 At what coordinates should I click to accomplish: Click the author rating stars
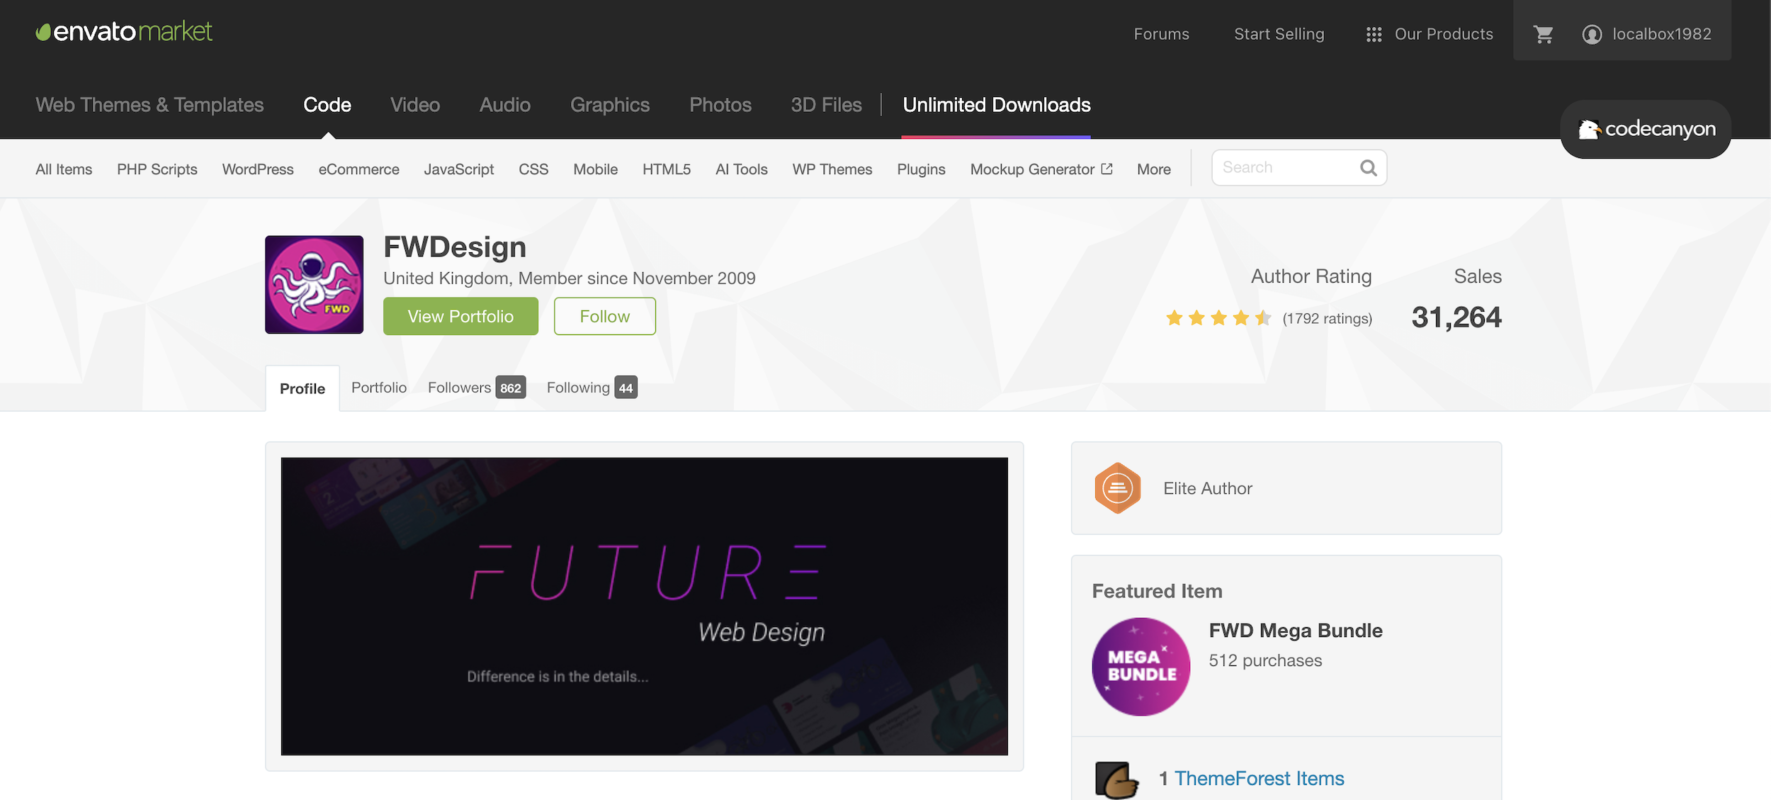tap(1218, 318)
